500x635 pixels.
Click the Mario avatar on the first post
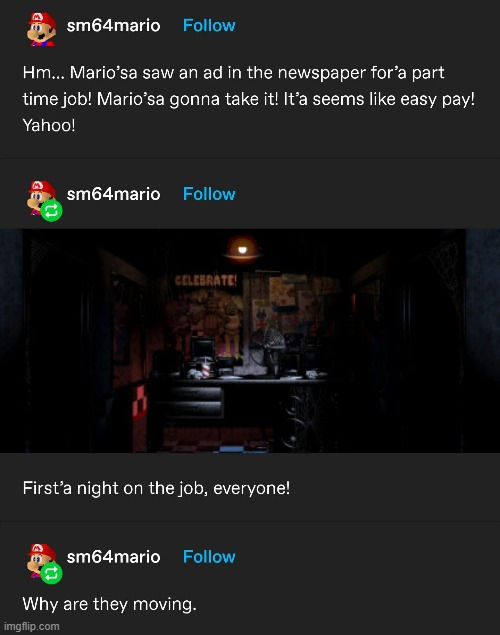tap(42, 29)
